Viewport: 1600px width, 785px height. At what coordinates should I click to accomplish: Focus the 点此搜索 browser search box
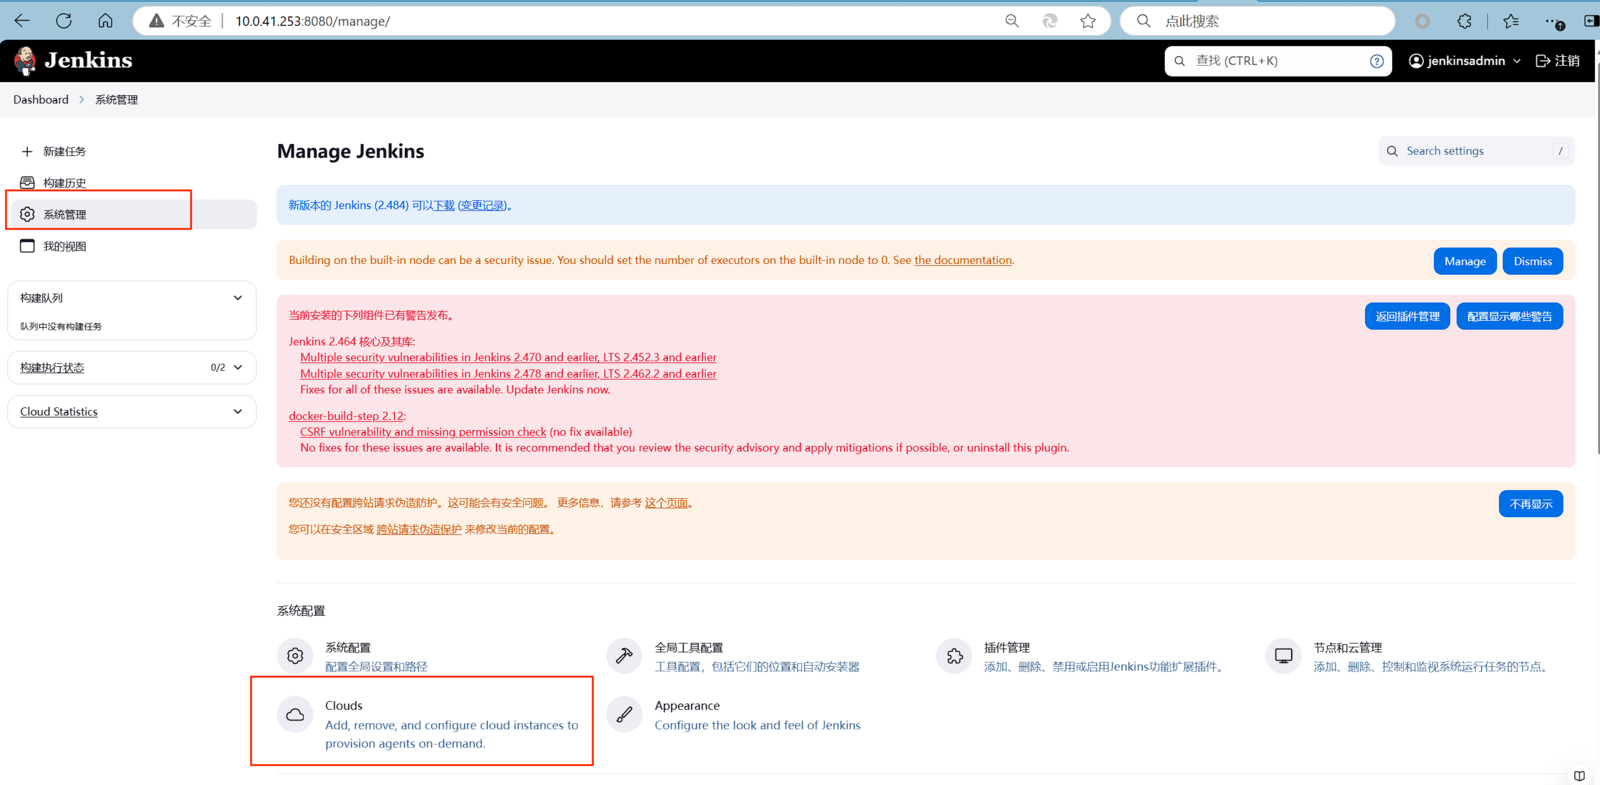[x=1258, y=21]
